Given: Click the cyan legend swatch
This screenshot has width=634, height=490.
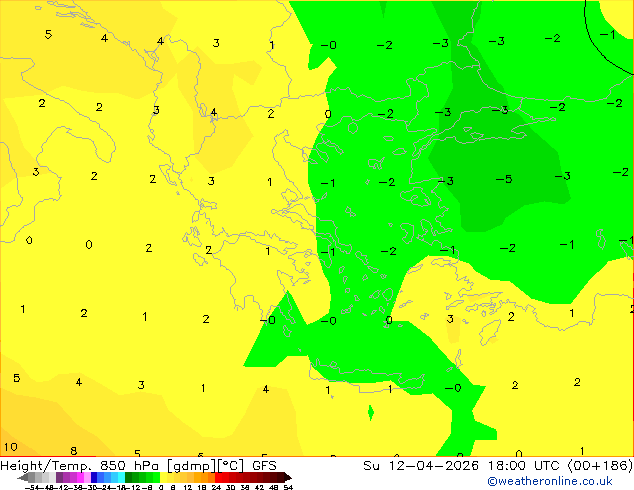Looking at the screenshot, I should coord(121,477).
